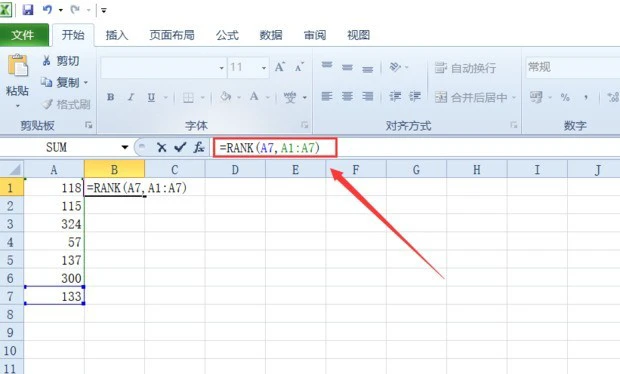Click the Fill Color bucket icon

click(225, 97)
